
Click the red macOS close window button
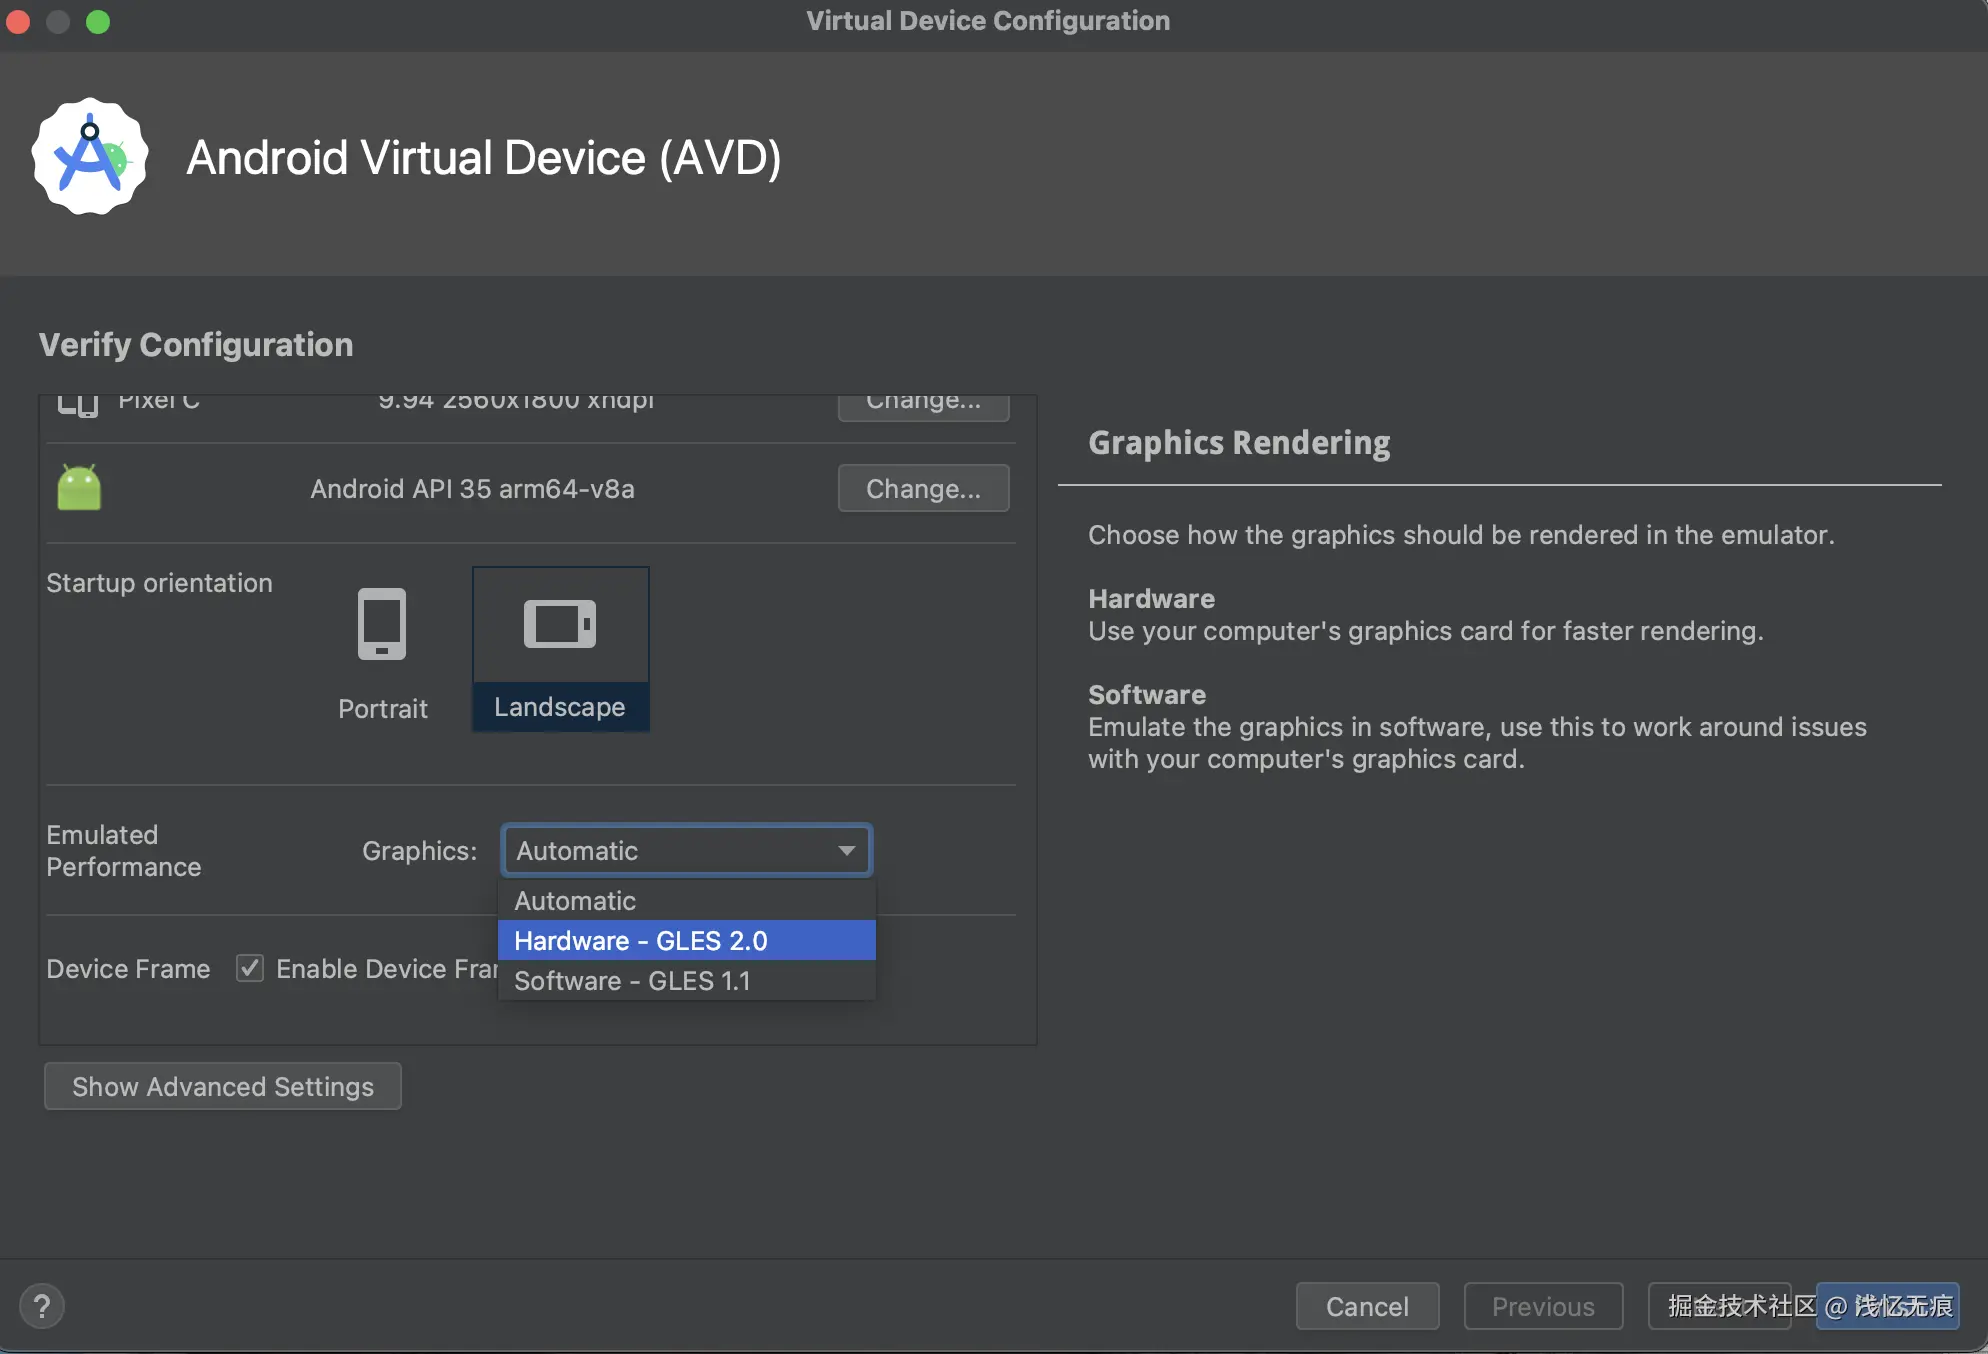pyautogui.click(x=18, y=22)
